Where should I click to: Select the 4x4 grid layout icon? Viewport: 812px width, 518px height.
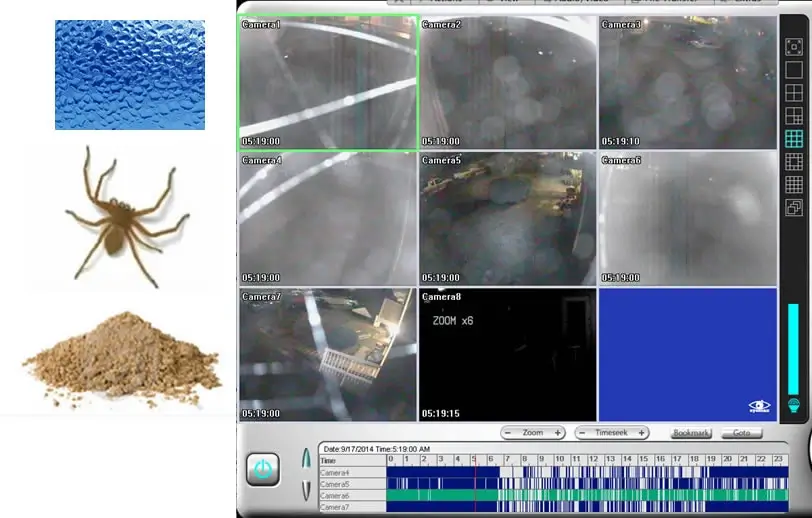click(794, 185)
